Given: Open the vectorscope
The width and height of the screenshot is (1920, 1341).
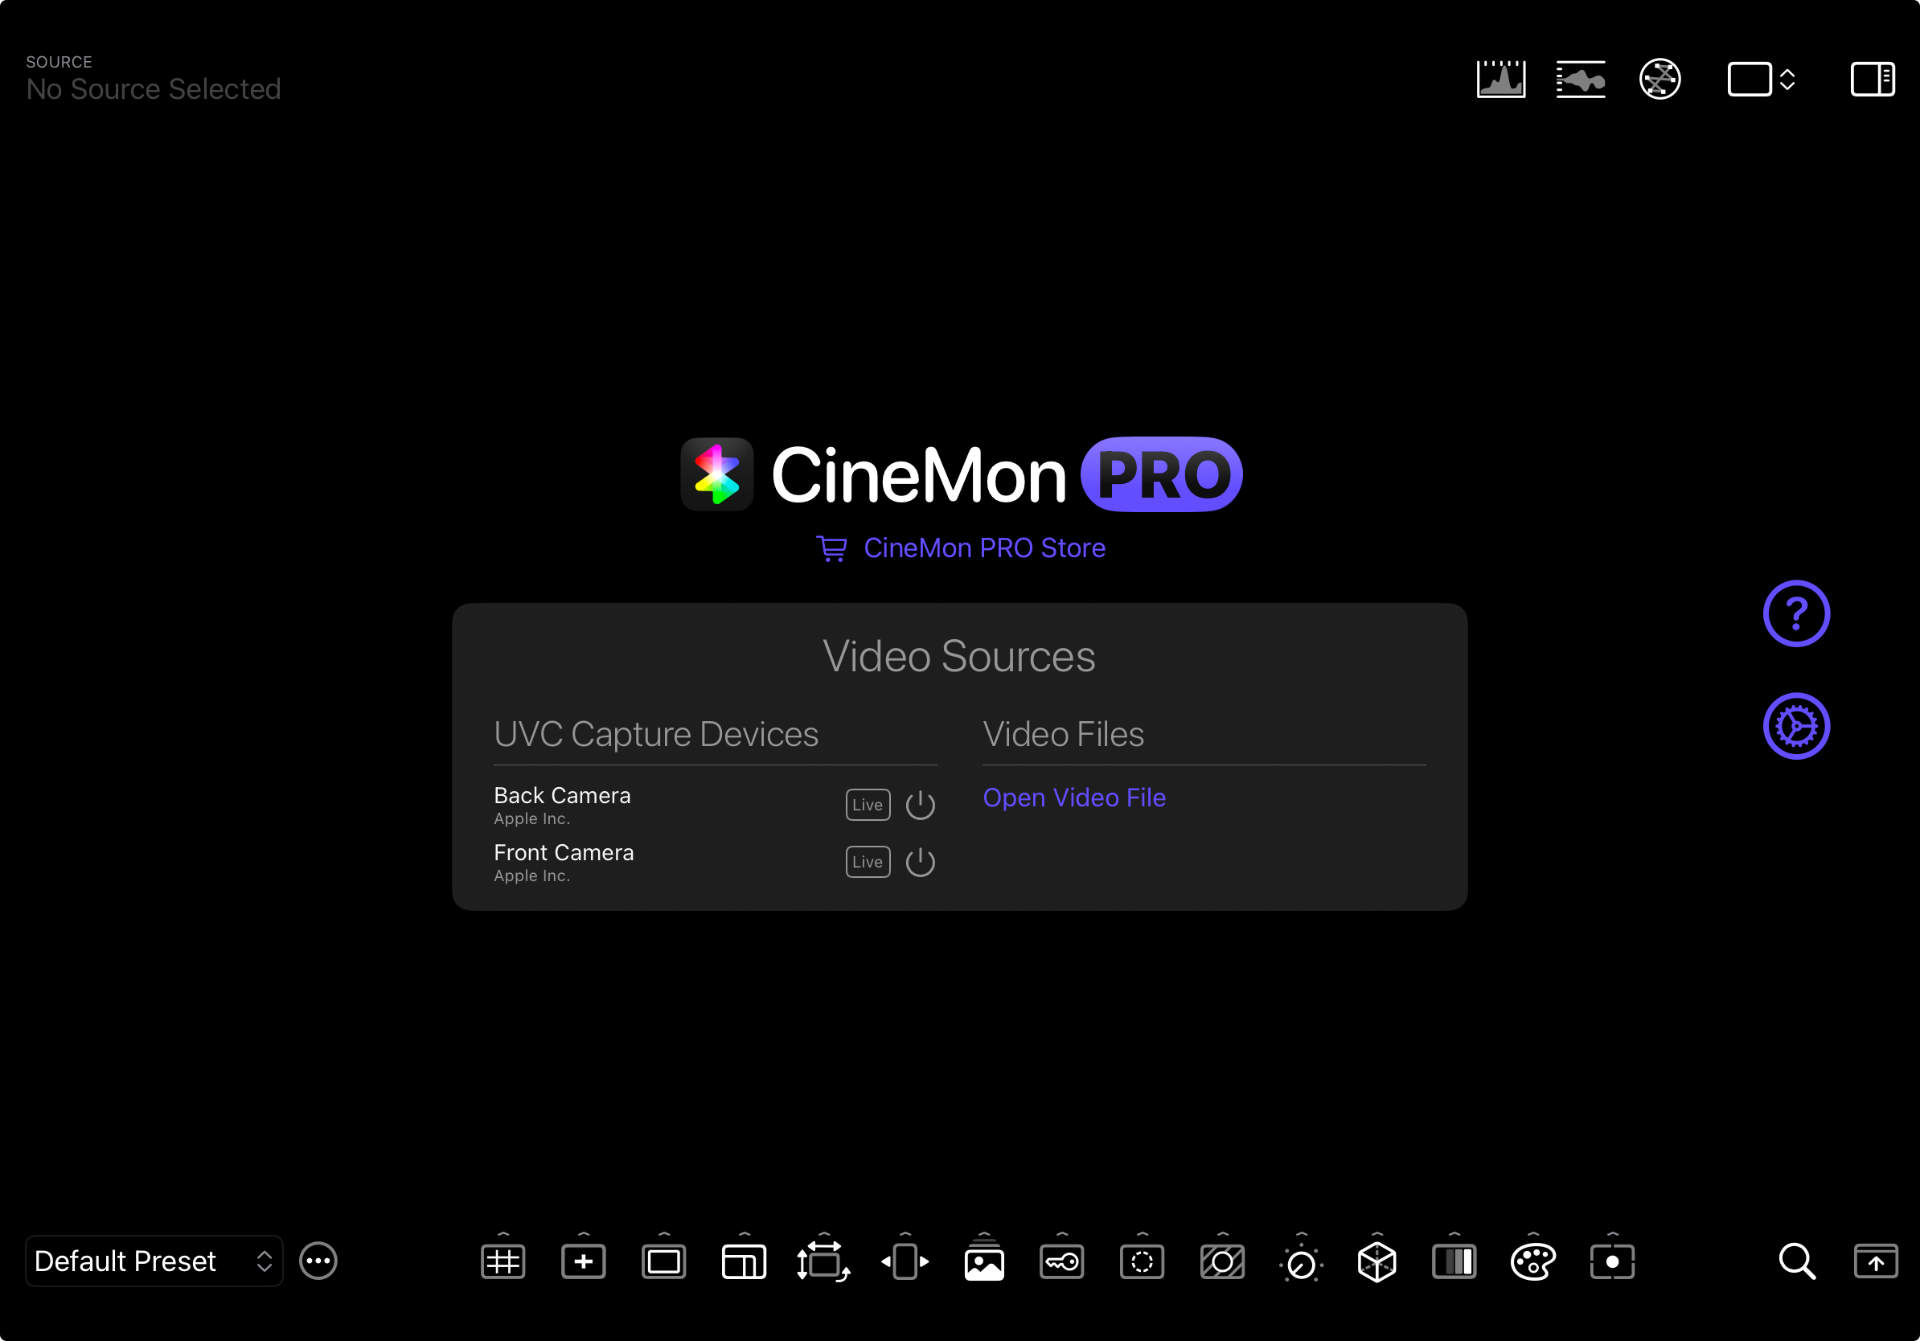Looking at the screenshot, I should coord(1660,79).
